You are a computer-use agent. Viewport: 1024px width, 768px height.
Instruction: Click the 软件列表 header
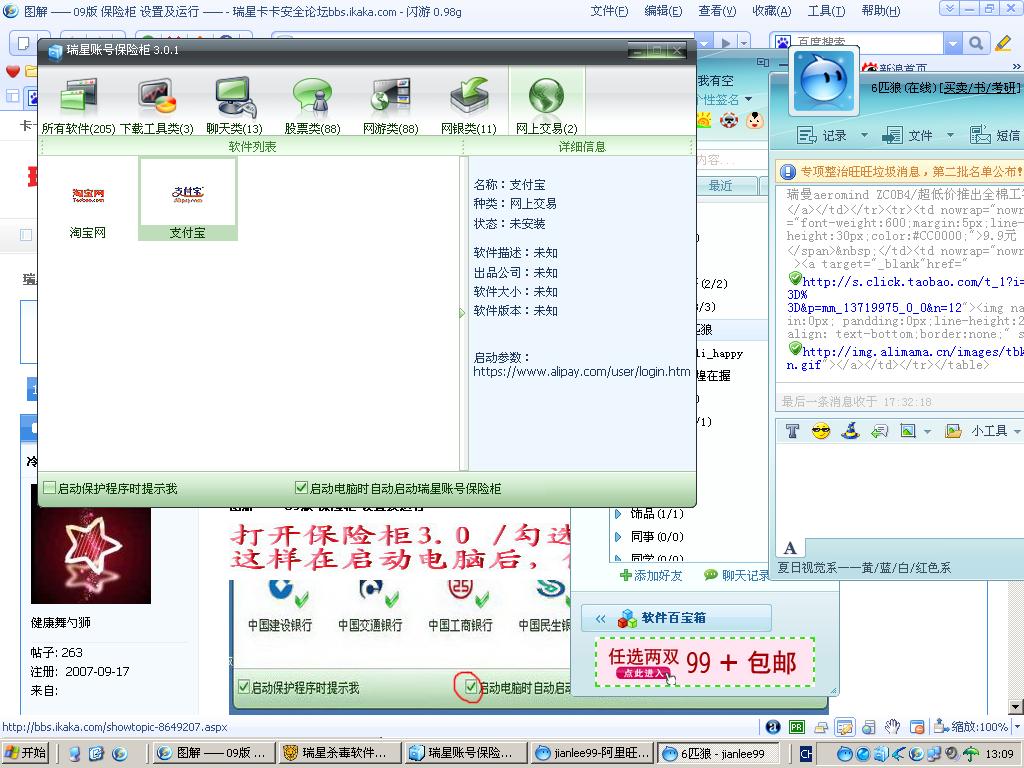[252, 146]
